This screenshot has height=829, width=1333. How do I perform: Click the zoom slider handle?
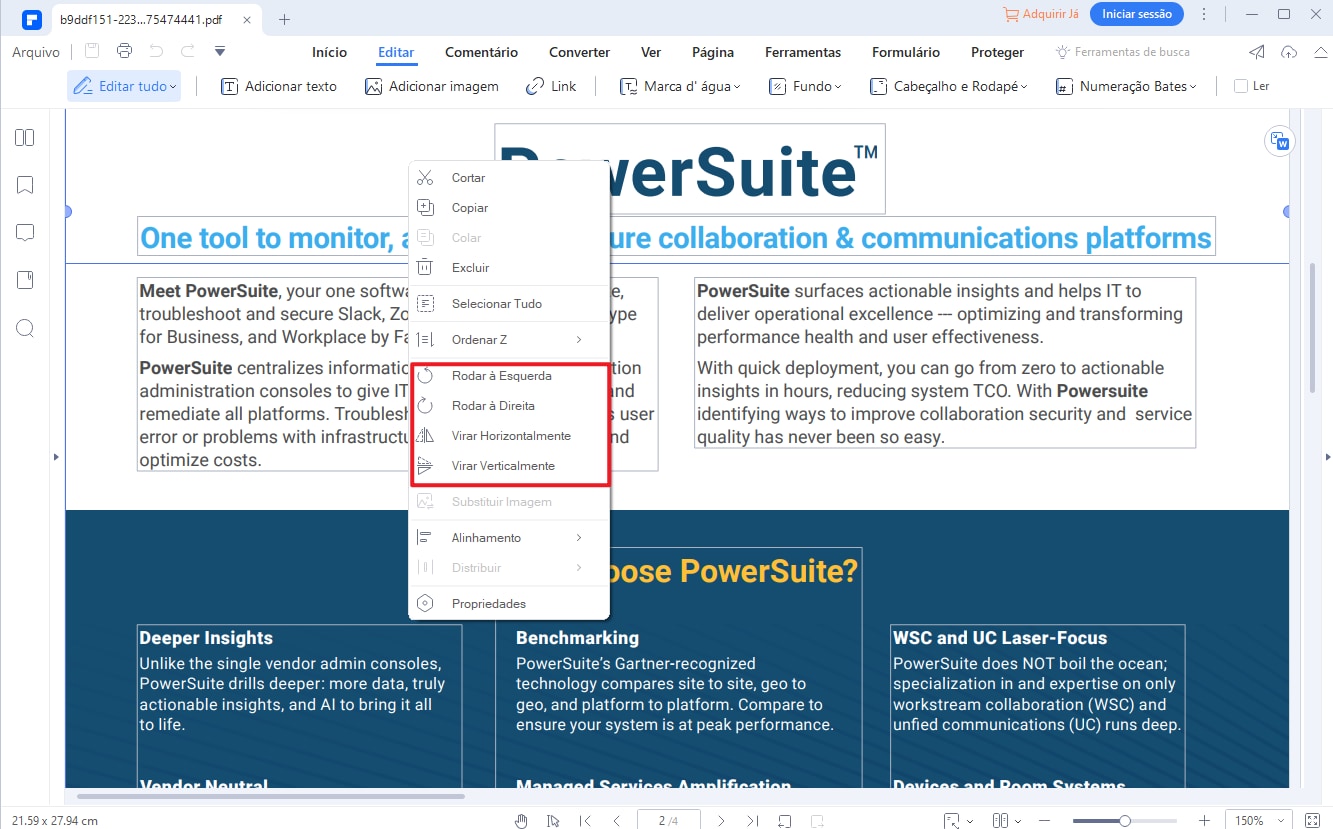point(1125,821)
